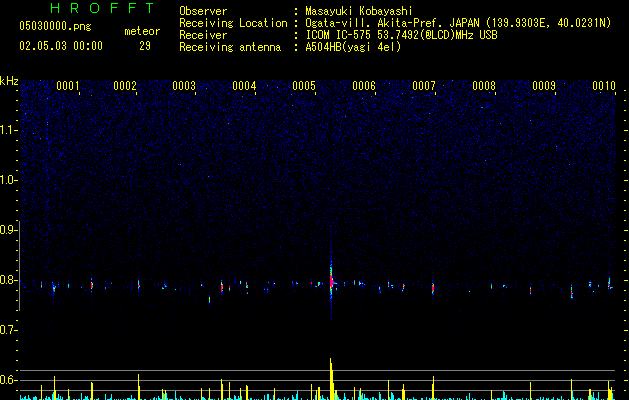Click the 0.6 frequency axis label
The image size is (629, 400).
8,380
